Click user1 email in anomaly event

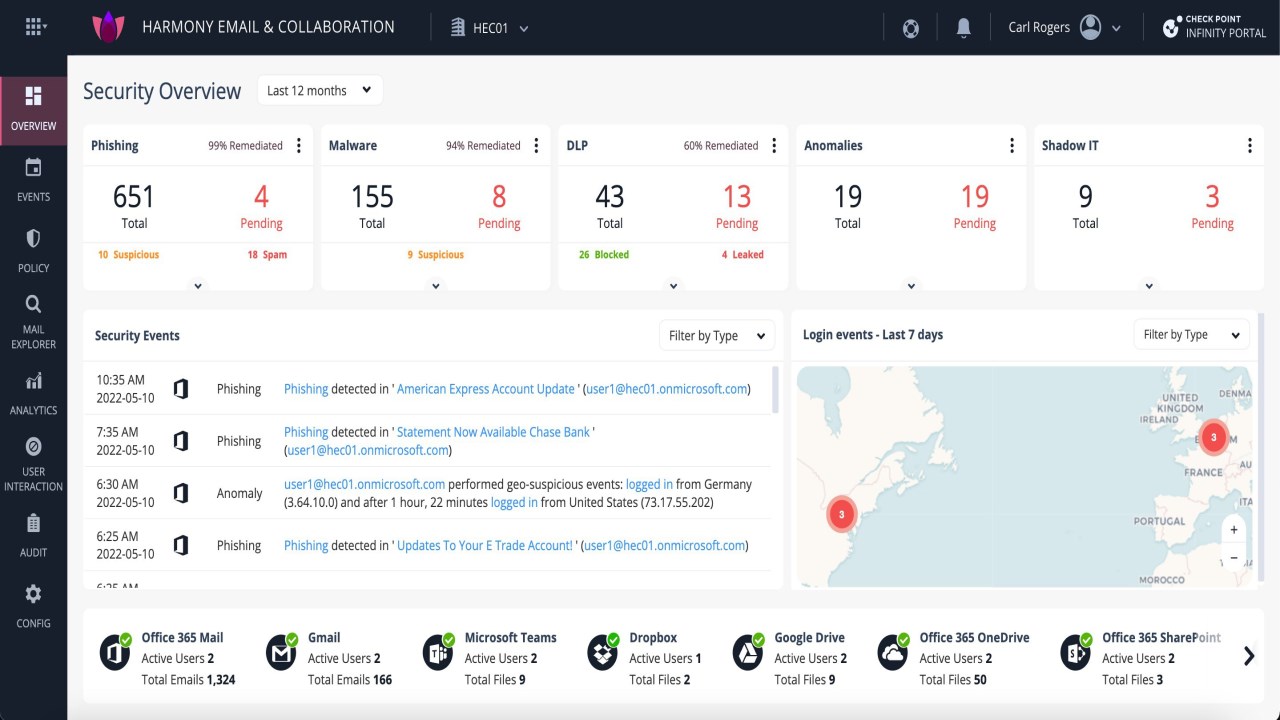click(x=365, y=484)
